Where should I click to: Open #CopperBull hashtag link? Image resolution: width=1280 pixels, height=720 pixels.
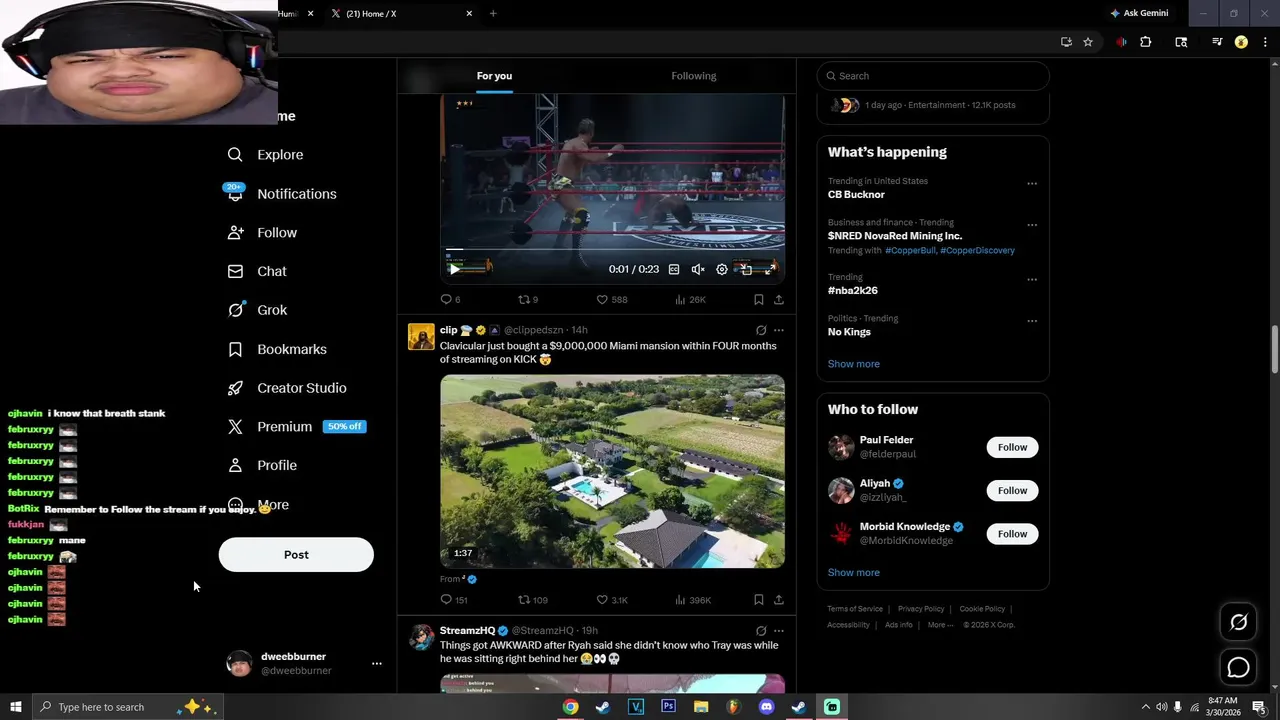910,251
